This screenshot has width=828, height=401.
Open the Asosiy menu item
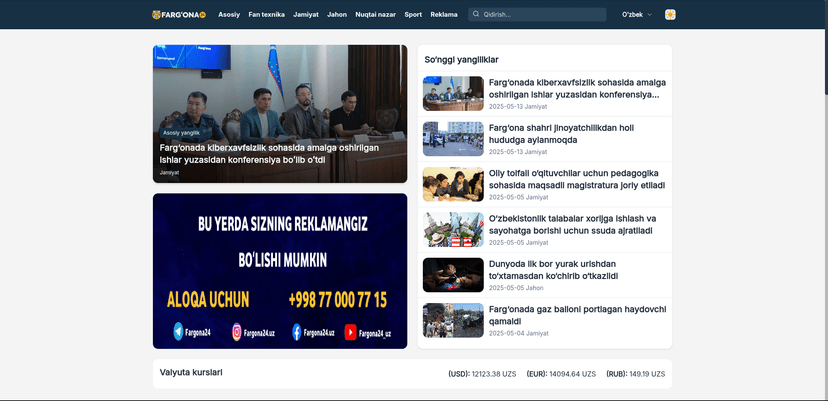click(229, 14)
